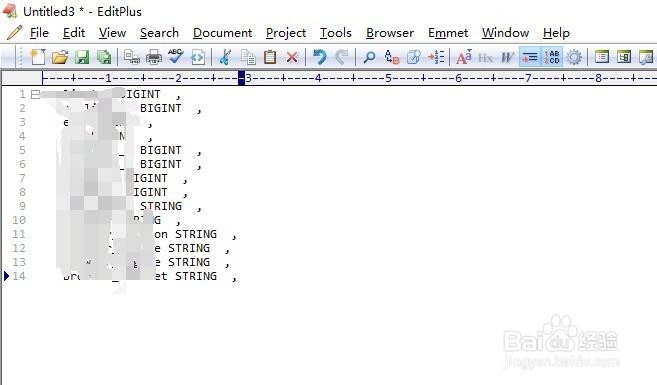Open the Project menu
The height and width of the screenshot is (385, 657).
coord(286,33)
